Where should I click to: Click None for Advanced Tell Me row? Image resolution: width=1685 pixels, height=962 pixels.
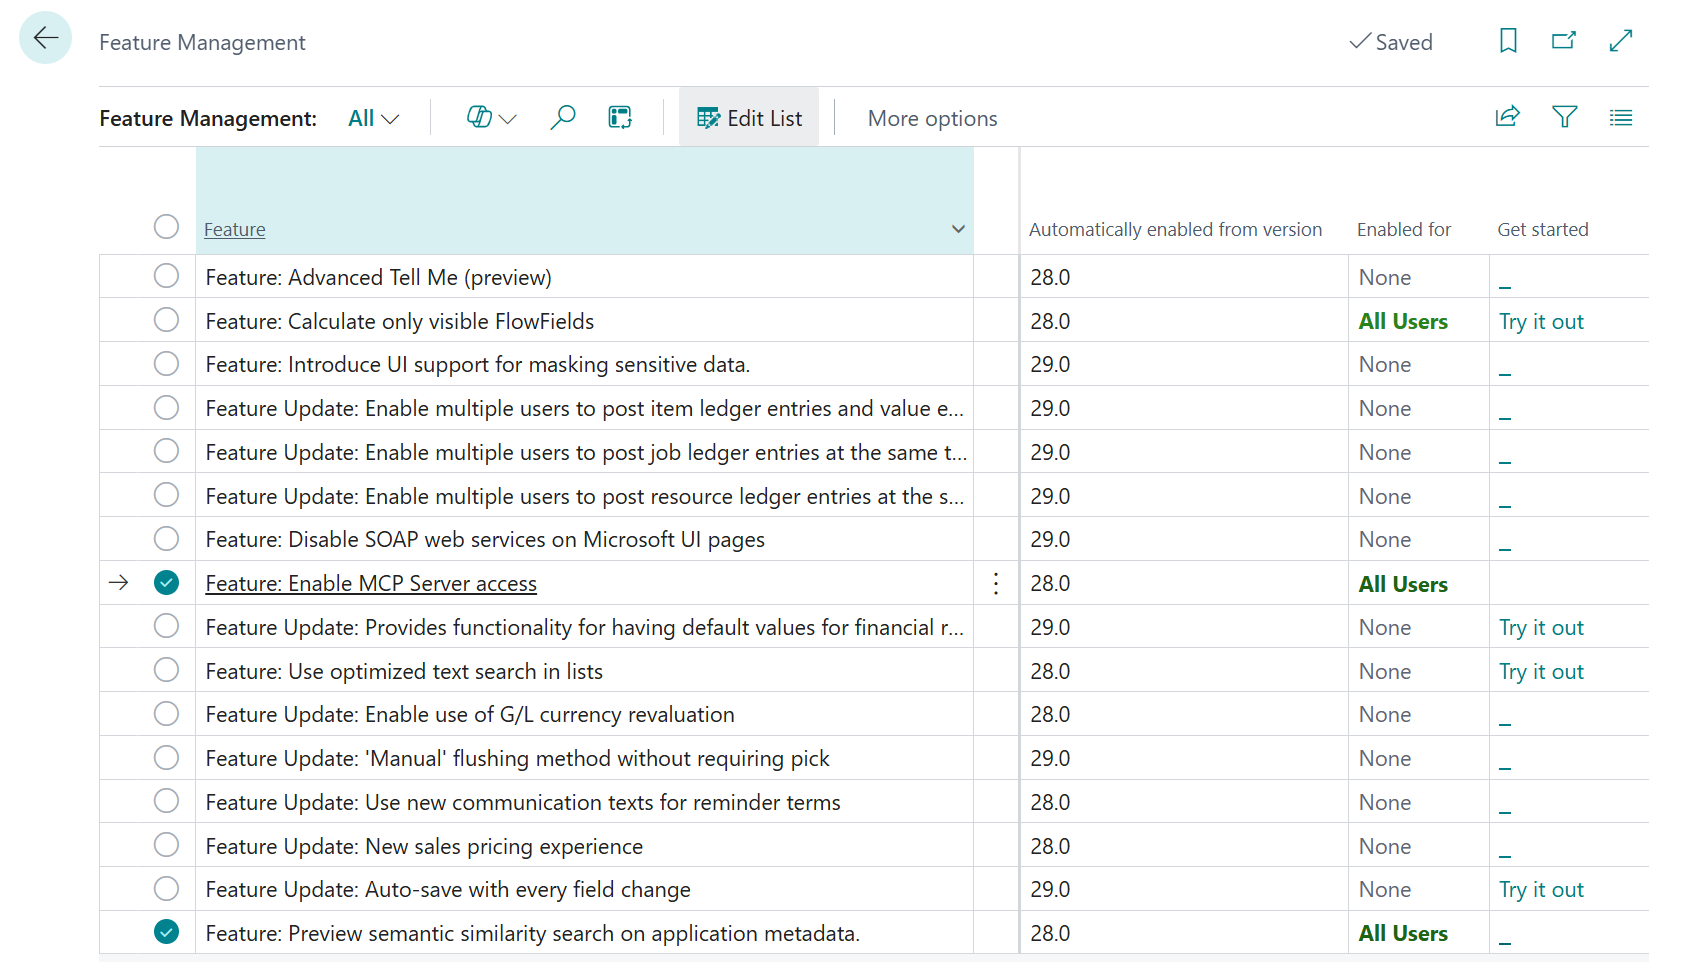pos(1385,277)
